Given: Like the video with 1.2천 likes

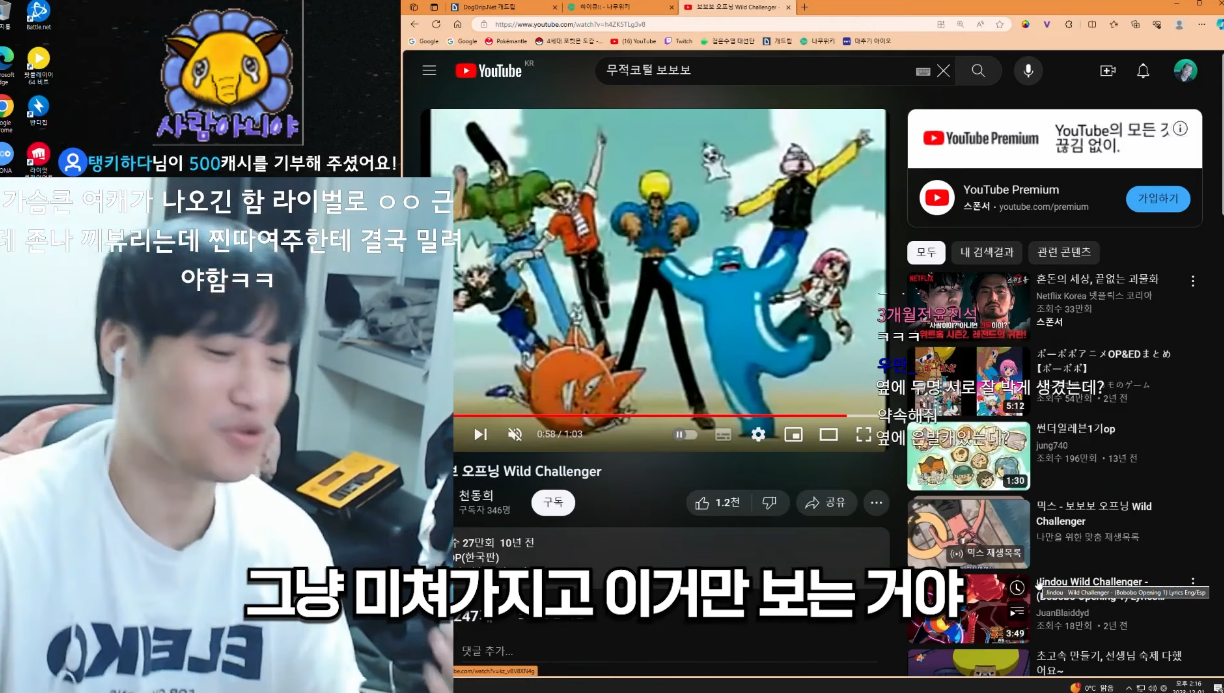Looking at the screenshot, I should (x=719, y=503).
